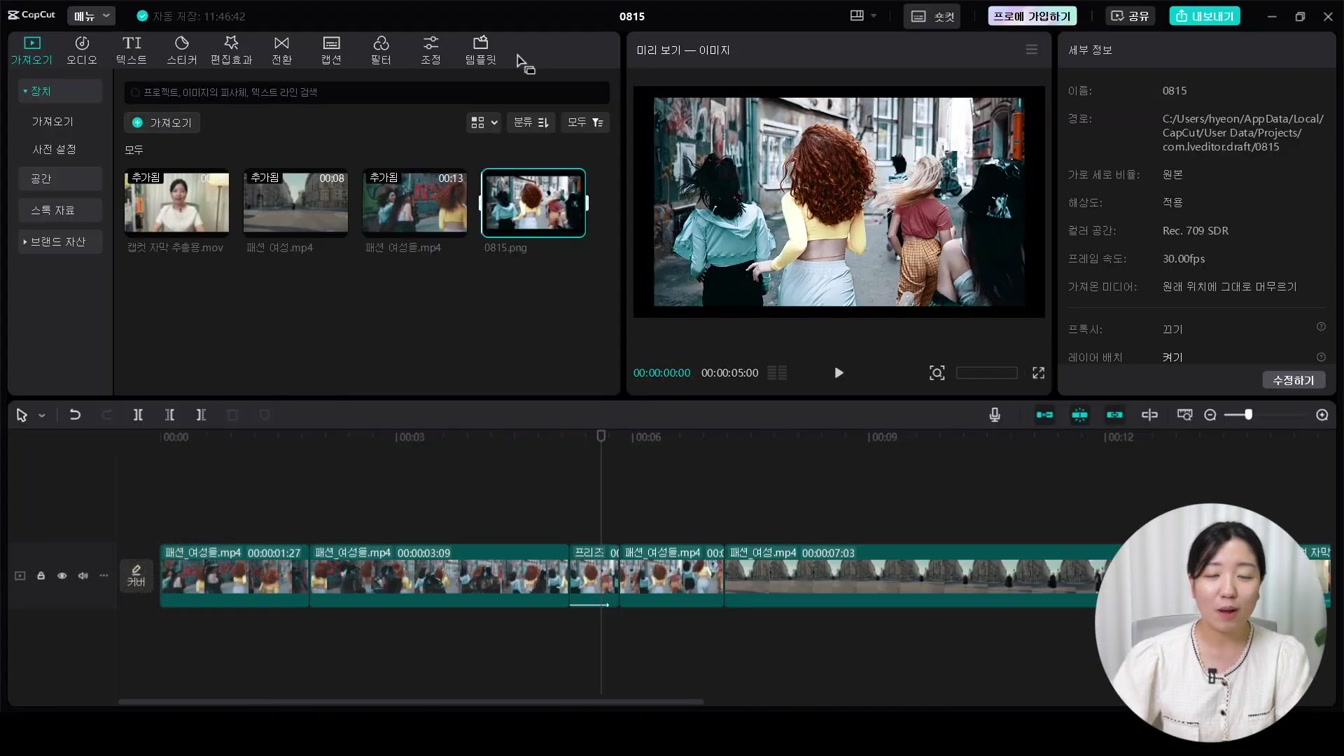
Task: Select 사전 설정 in the sidebar
Action: [x=54, y=149]
